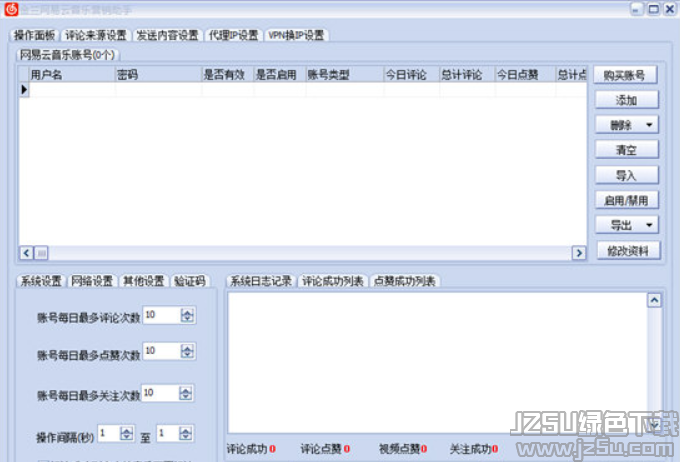The height and width of the screenshot is (462, 680).
Task: Open the 导出 dropdown button
Action: [627, 225]
